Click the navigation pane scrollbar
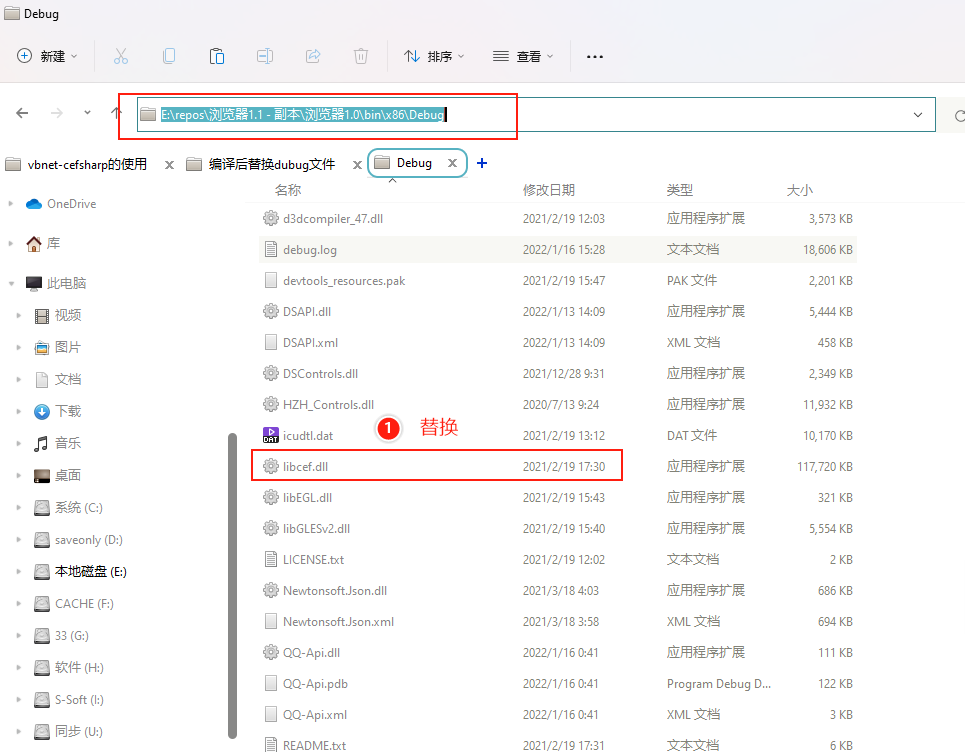Screen dimensions: 965x752 (232, 585)
